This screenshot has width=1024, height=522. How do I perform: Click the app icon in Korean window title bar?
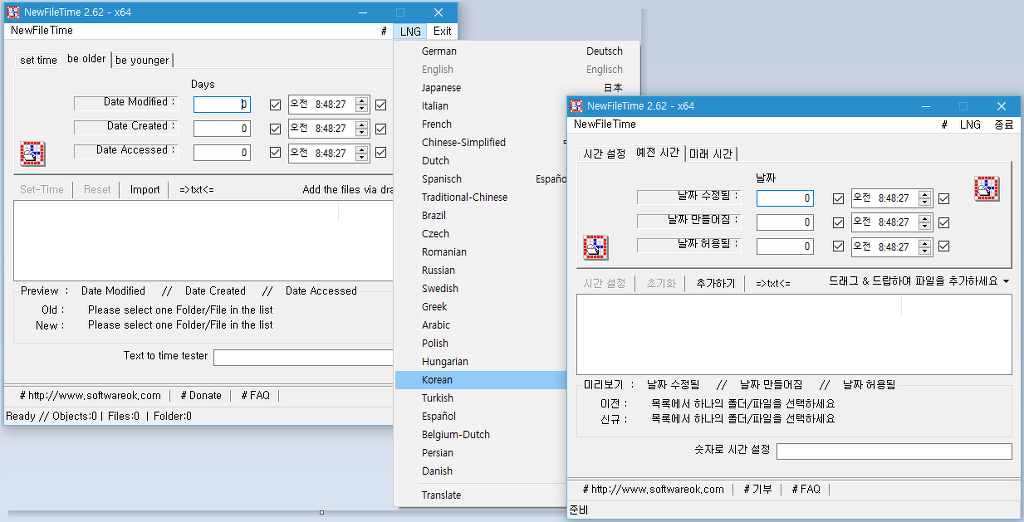coord(576,106)
